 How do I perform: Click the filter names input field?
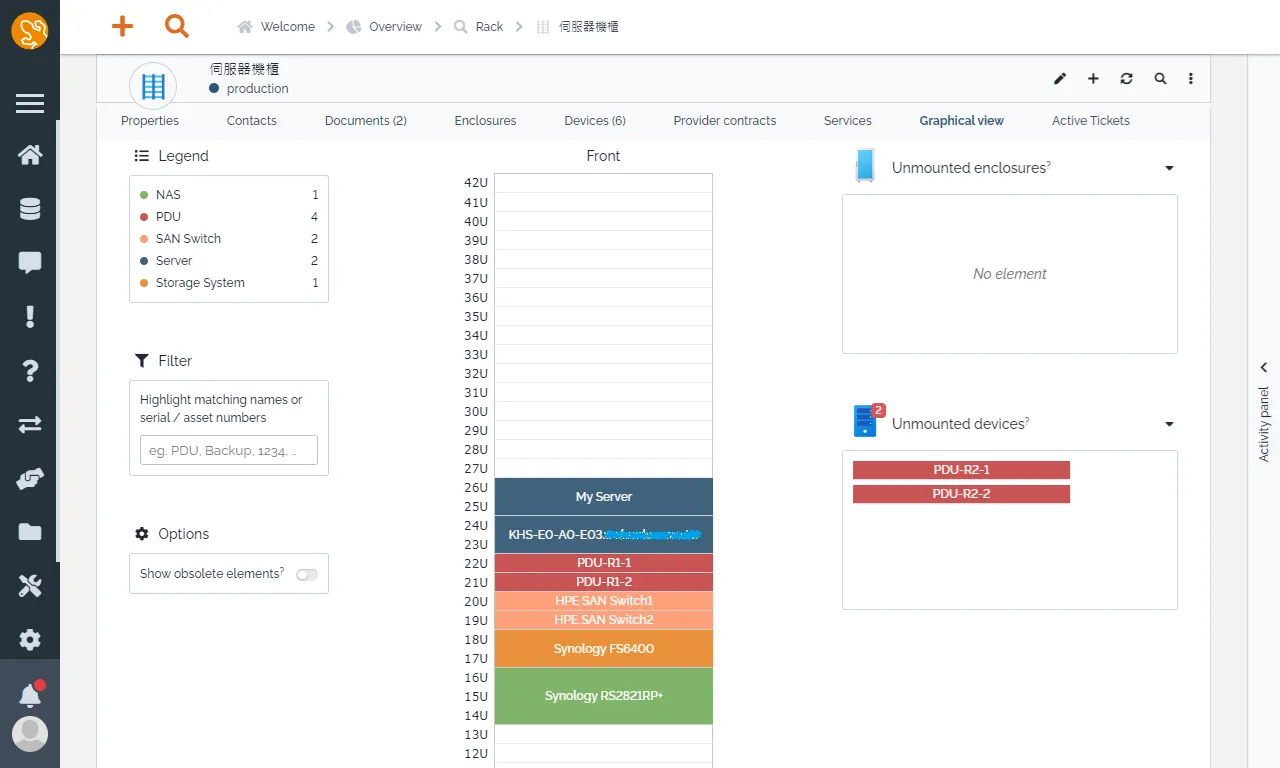(x=229, y=450)
